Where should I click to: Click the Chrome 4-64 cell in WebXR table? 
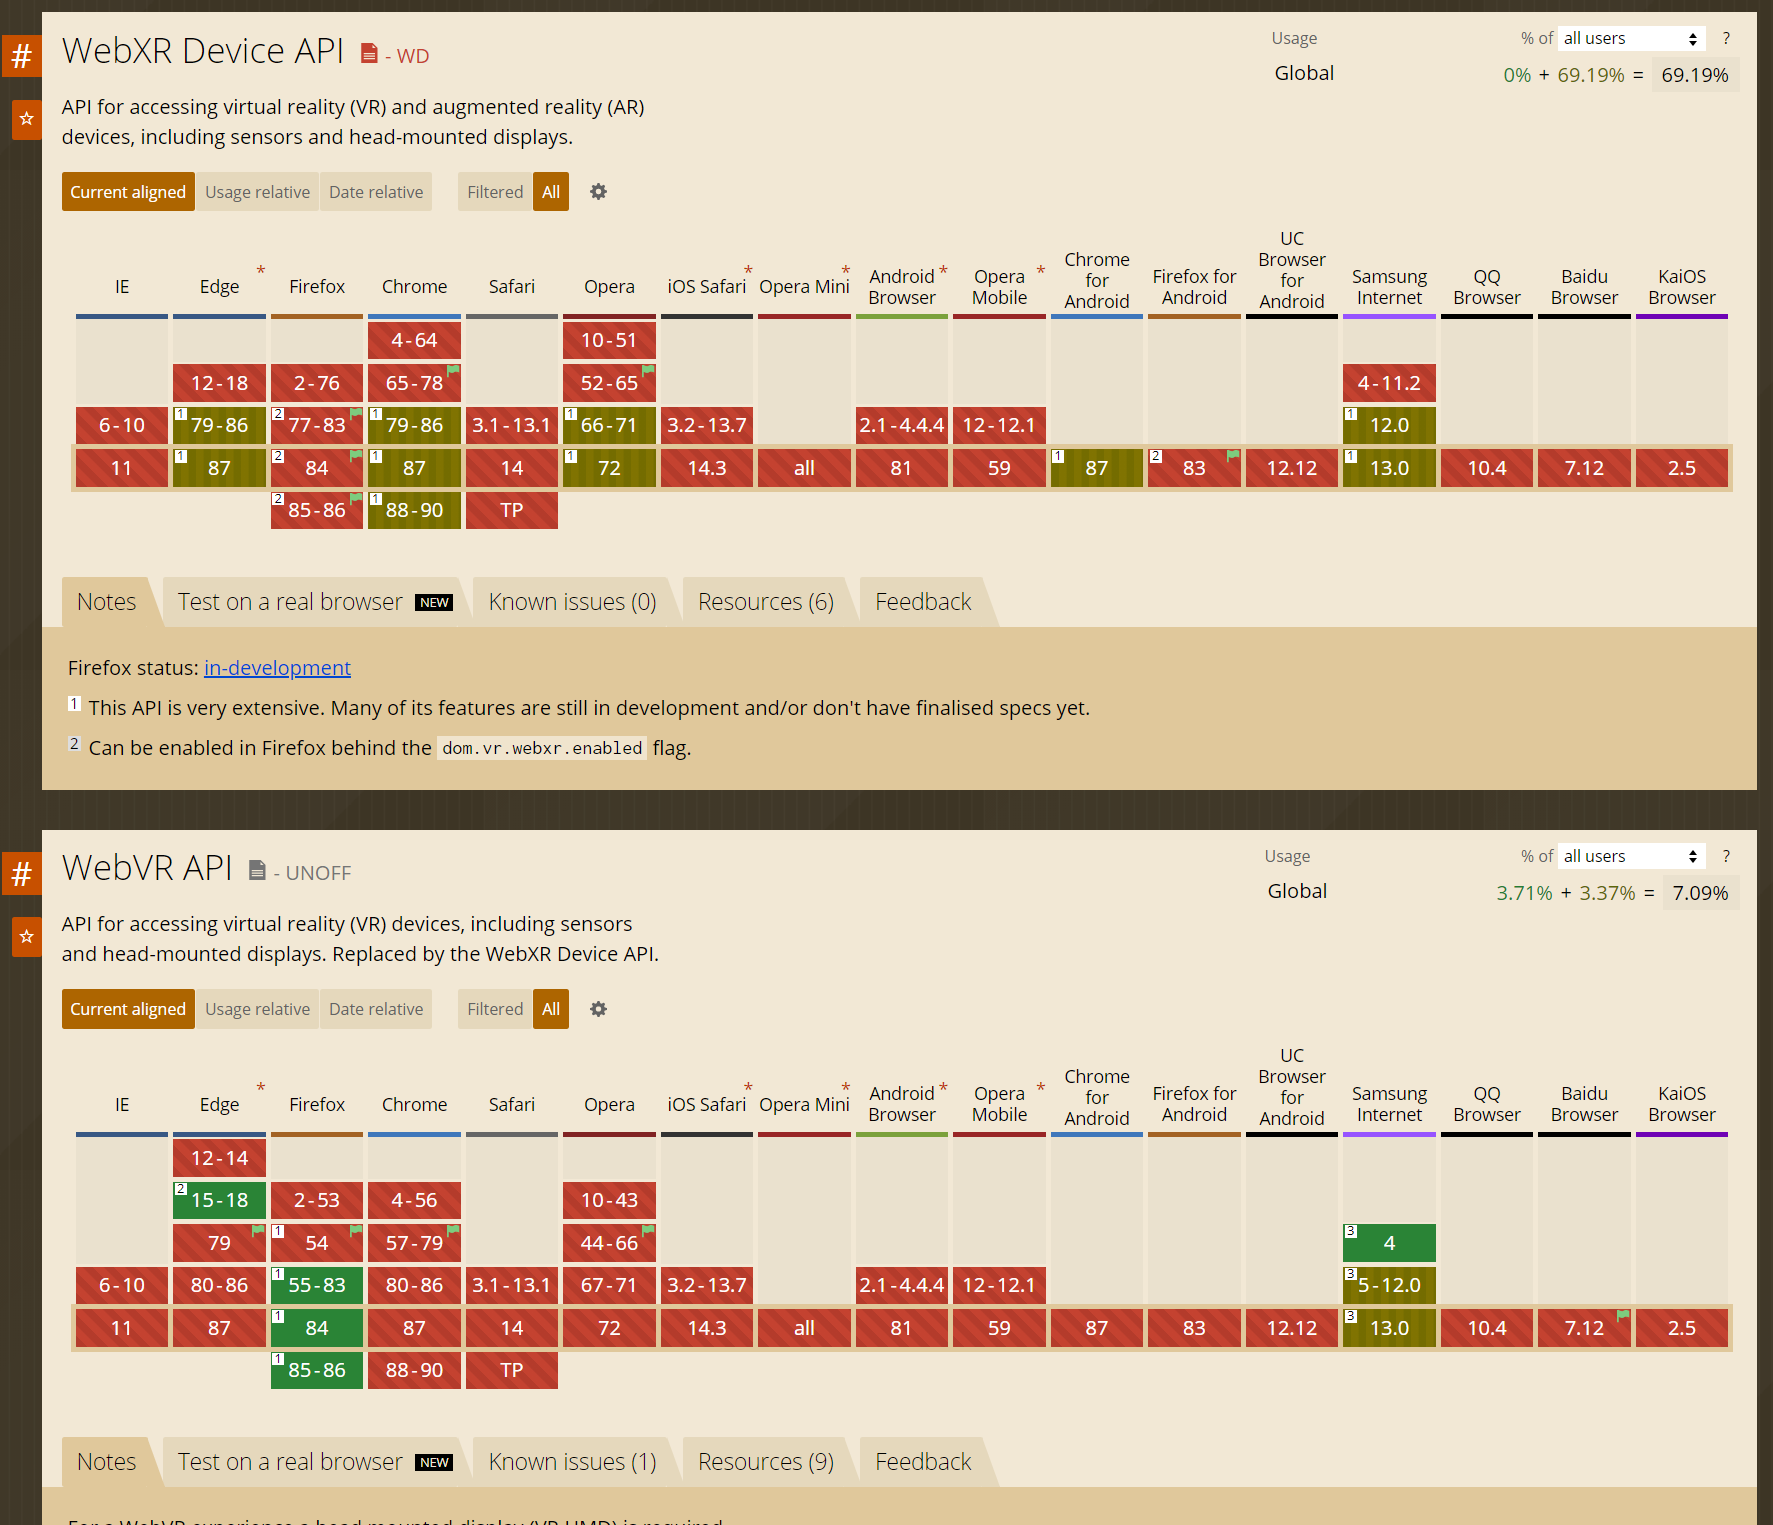414,341
